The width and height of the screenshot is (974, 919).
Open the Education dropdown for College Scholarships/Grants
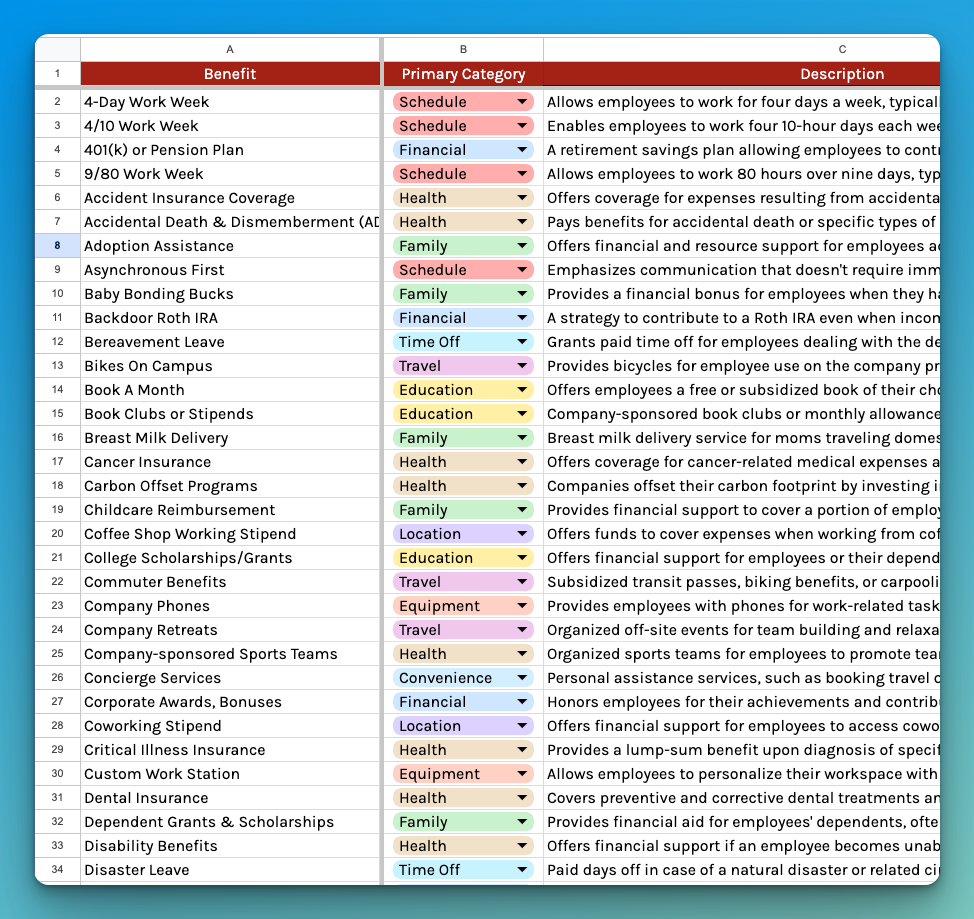pyautogui.click(x=522, y=558)
